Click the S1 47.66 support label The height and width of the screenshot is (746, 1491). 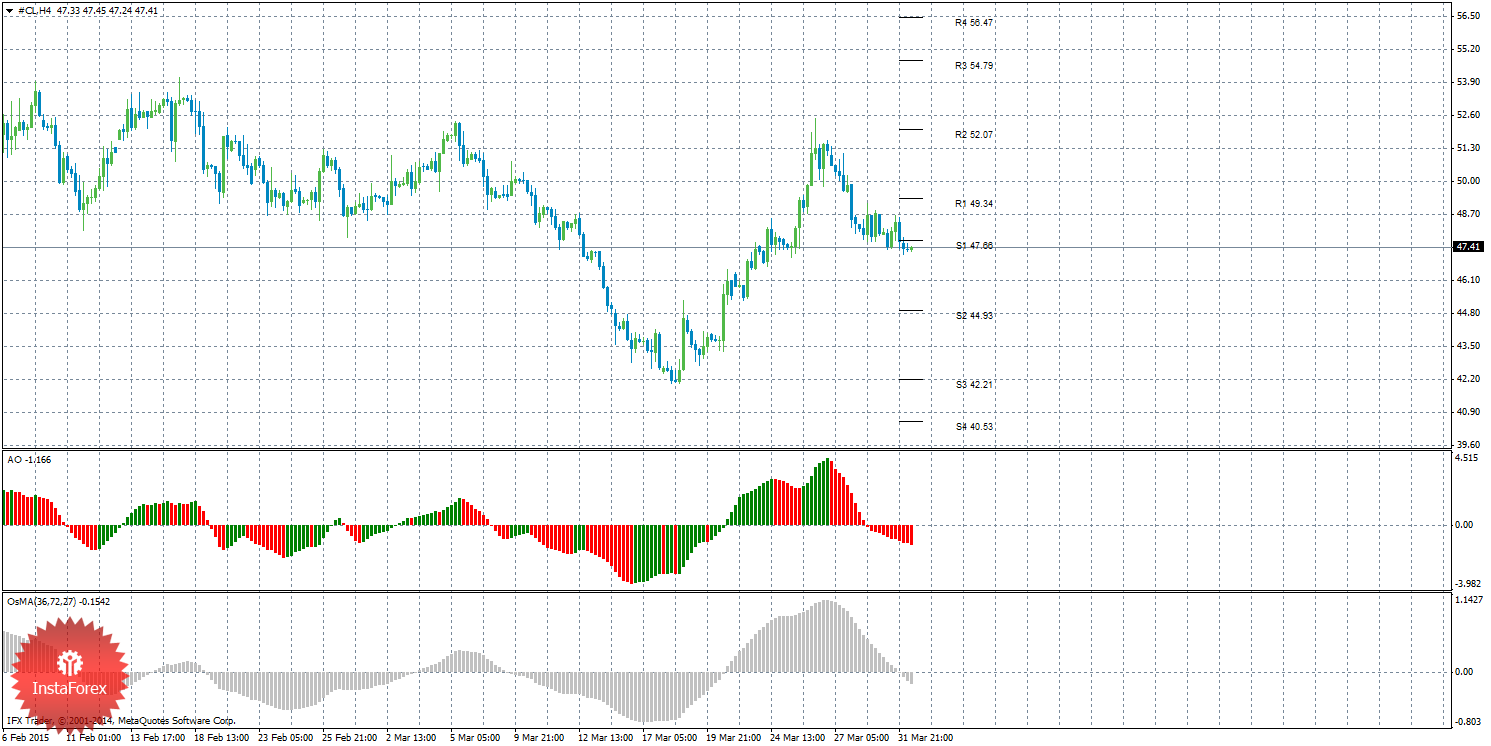pyautogui.click(x=974, y=245)
